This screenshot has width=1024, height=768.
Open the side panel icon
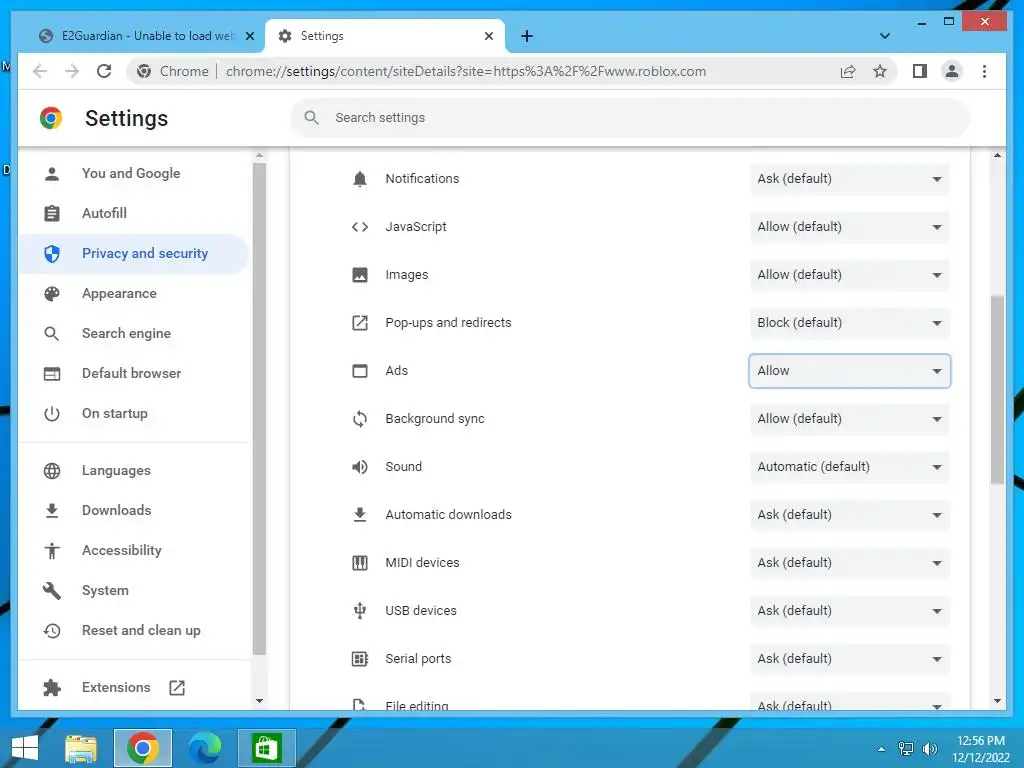(920, 71)
